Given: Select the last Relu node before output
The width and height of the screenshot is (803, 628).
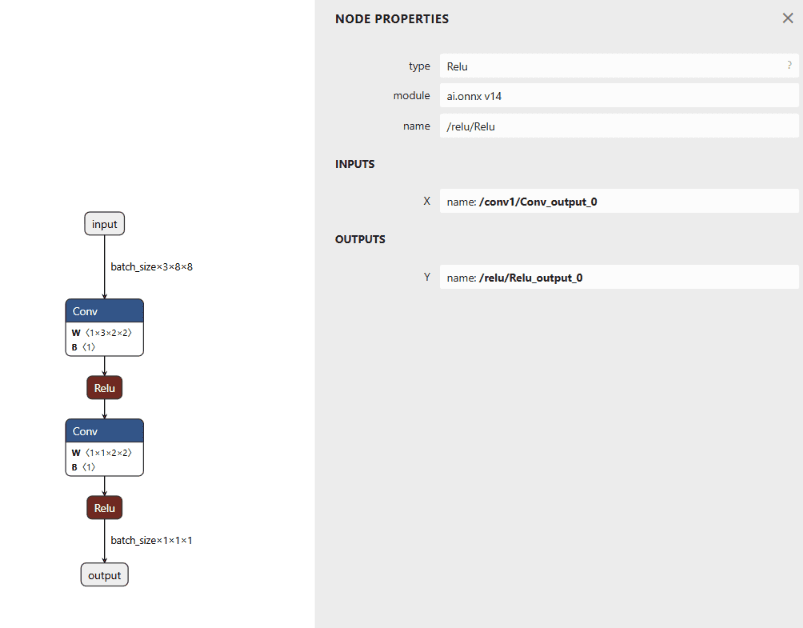Looking at the screenshot, I should 104,508.
